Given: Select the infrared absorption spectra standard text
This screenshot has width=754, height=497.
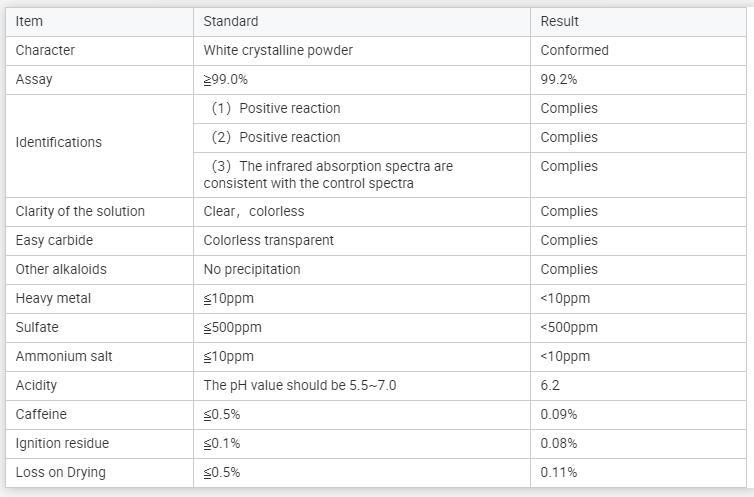Looking at the screenshot, I should (328, 175).
